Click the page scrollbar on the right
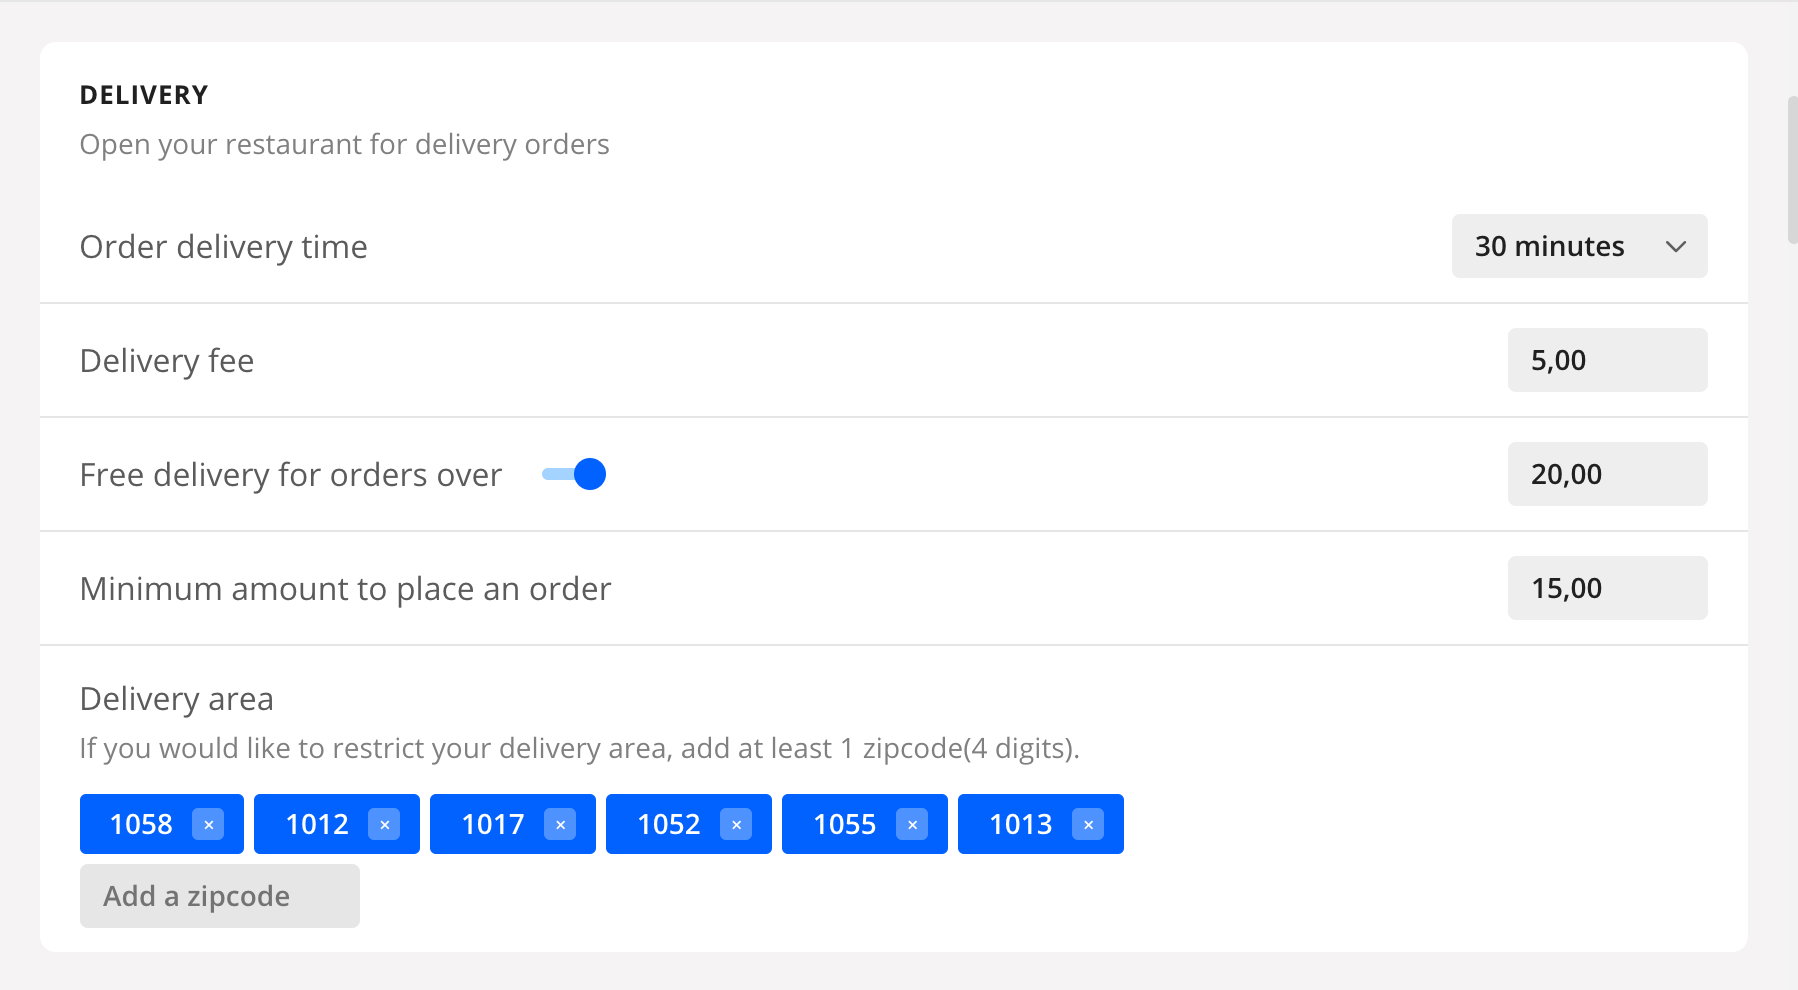Image resolution: width=1798 pixels, height=990 pixels. [x=1792, y=170]
